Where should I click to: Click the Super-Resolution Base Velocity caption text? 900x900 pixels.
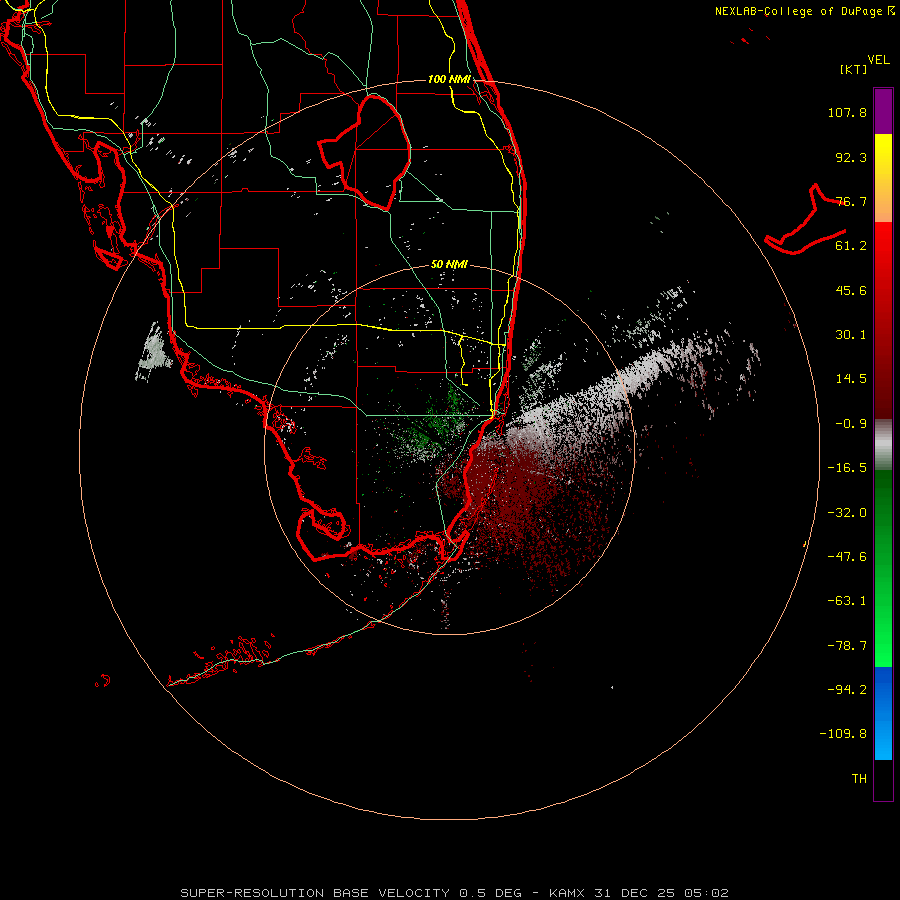pyautogui.click(x=454, y=893)
